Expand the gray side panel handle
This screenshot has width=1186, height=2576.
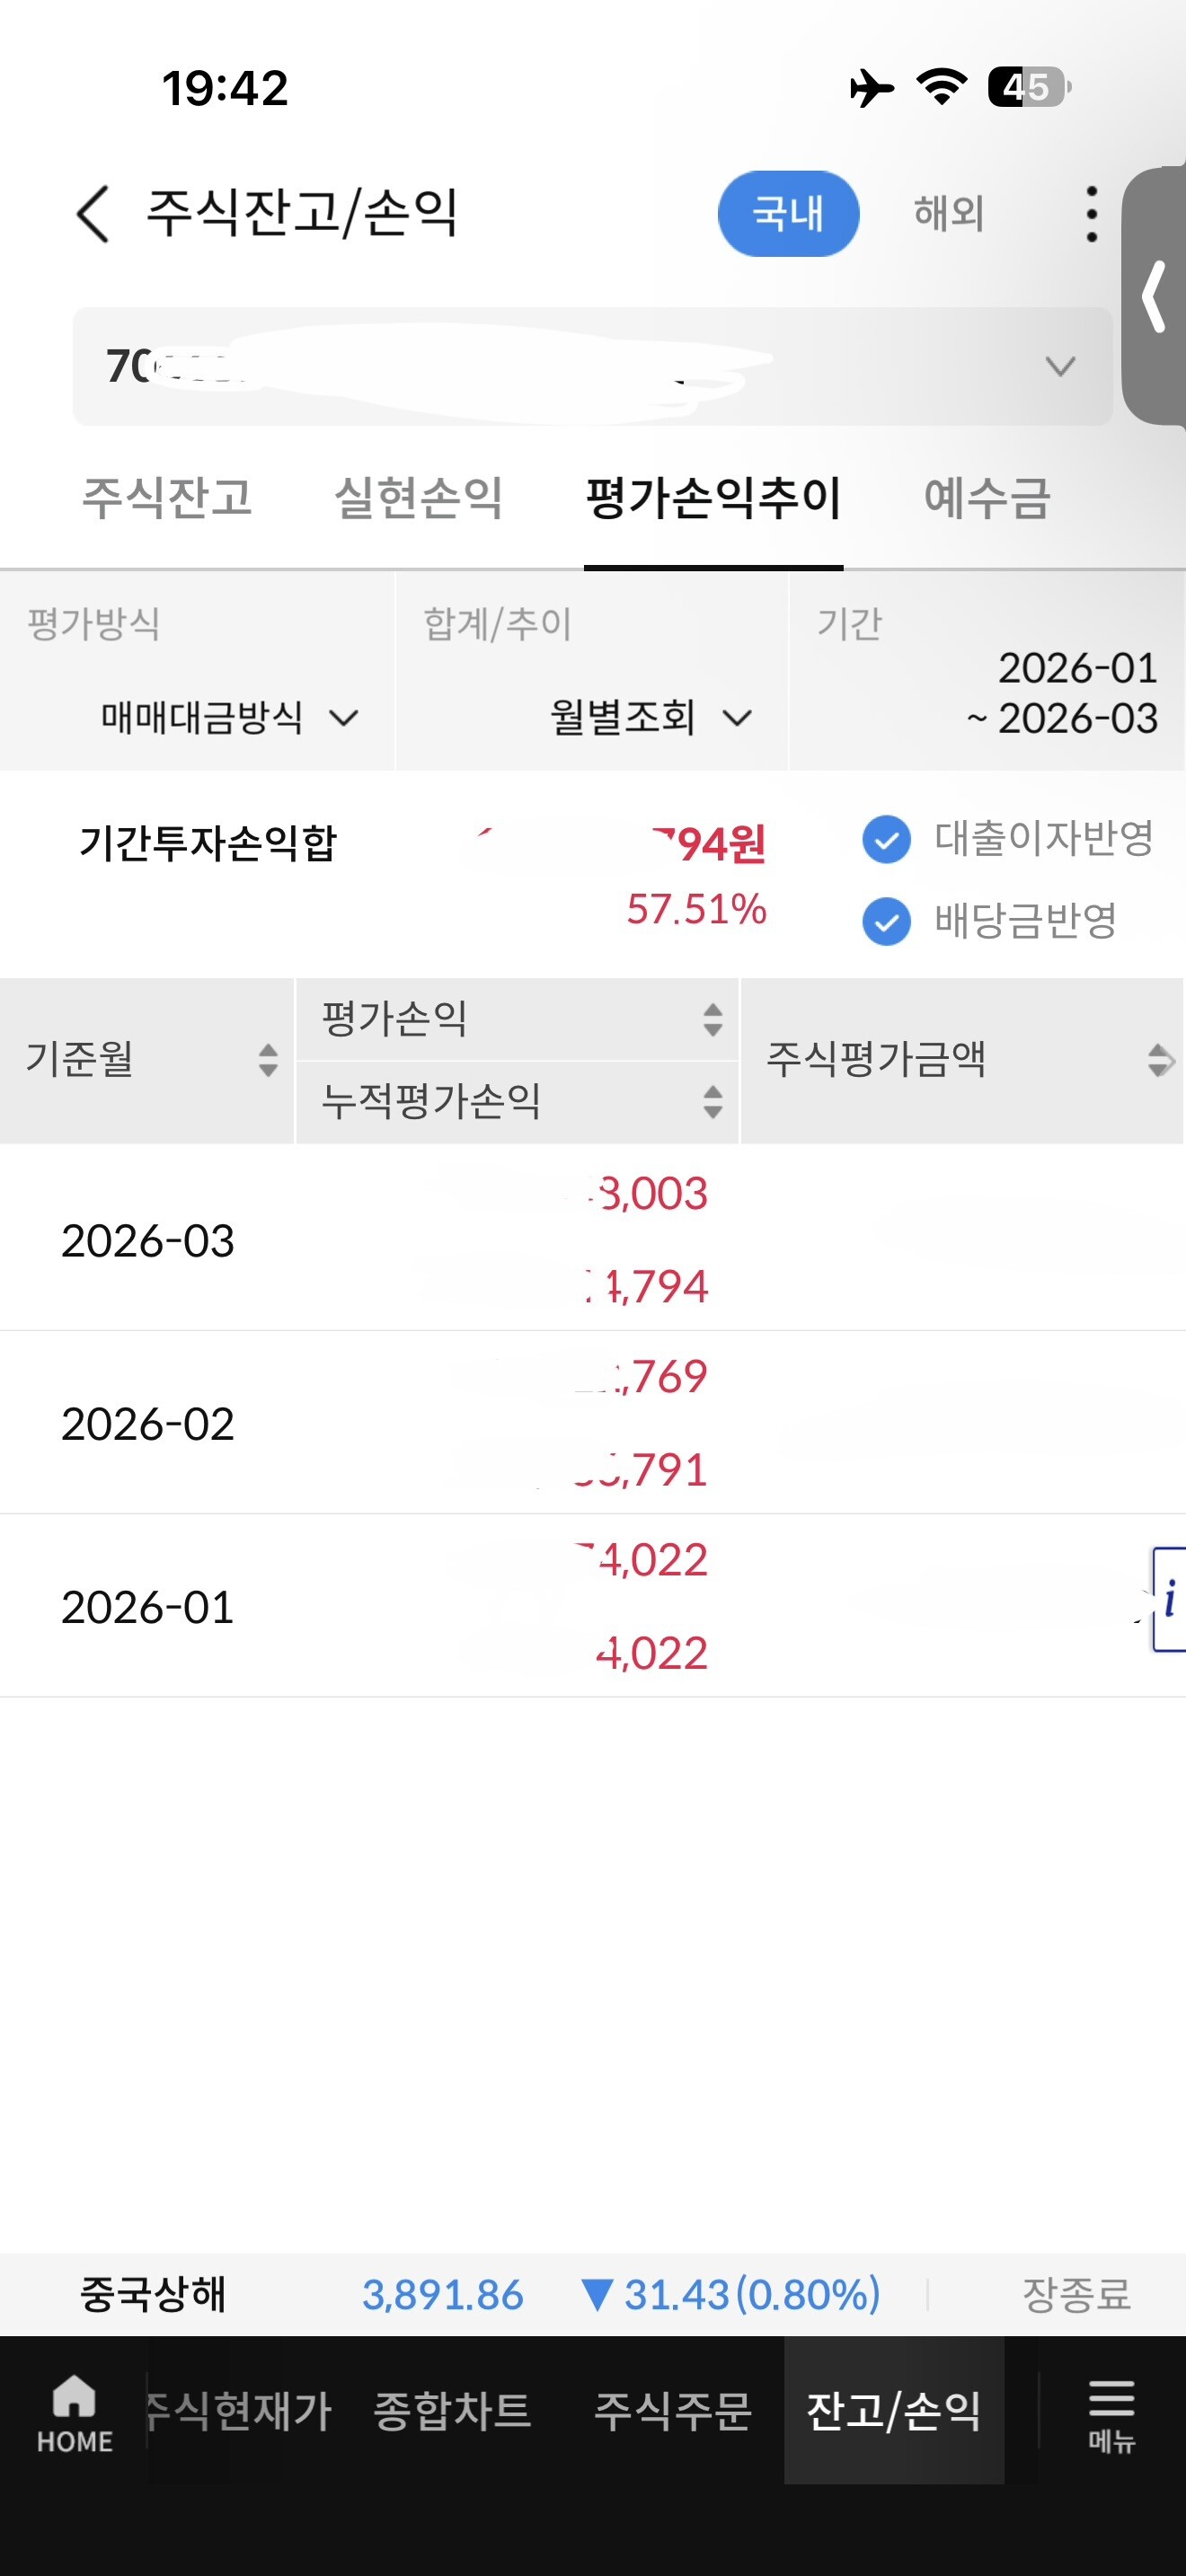click(x=1155, y=296)
